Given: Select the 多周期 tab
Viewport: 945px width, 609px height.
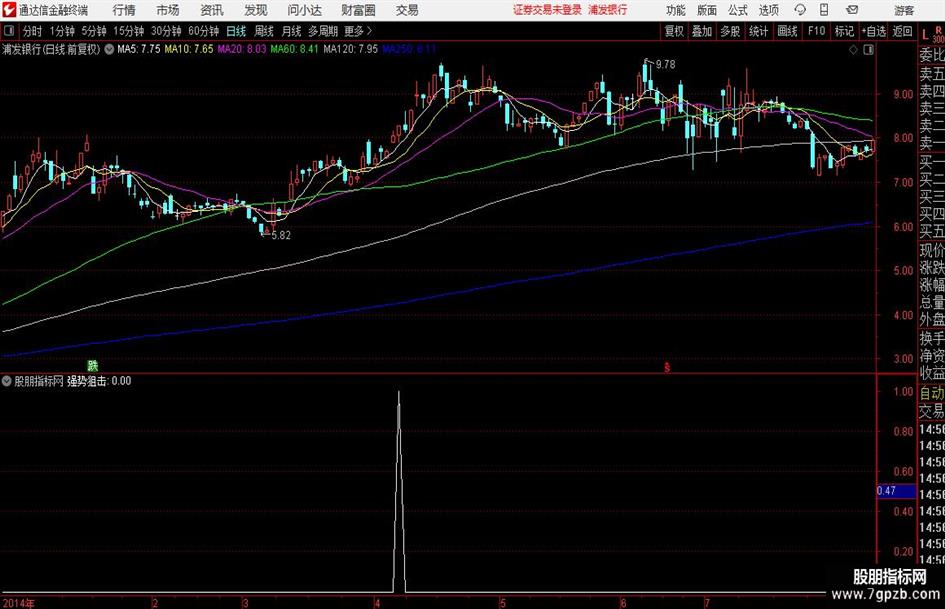Looking at the screenshot, I should 323,31.
